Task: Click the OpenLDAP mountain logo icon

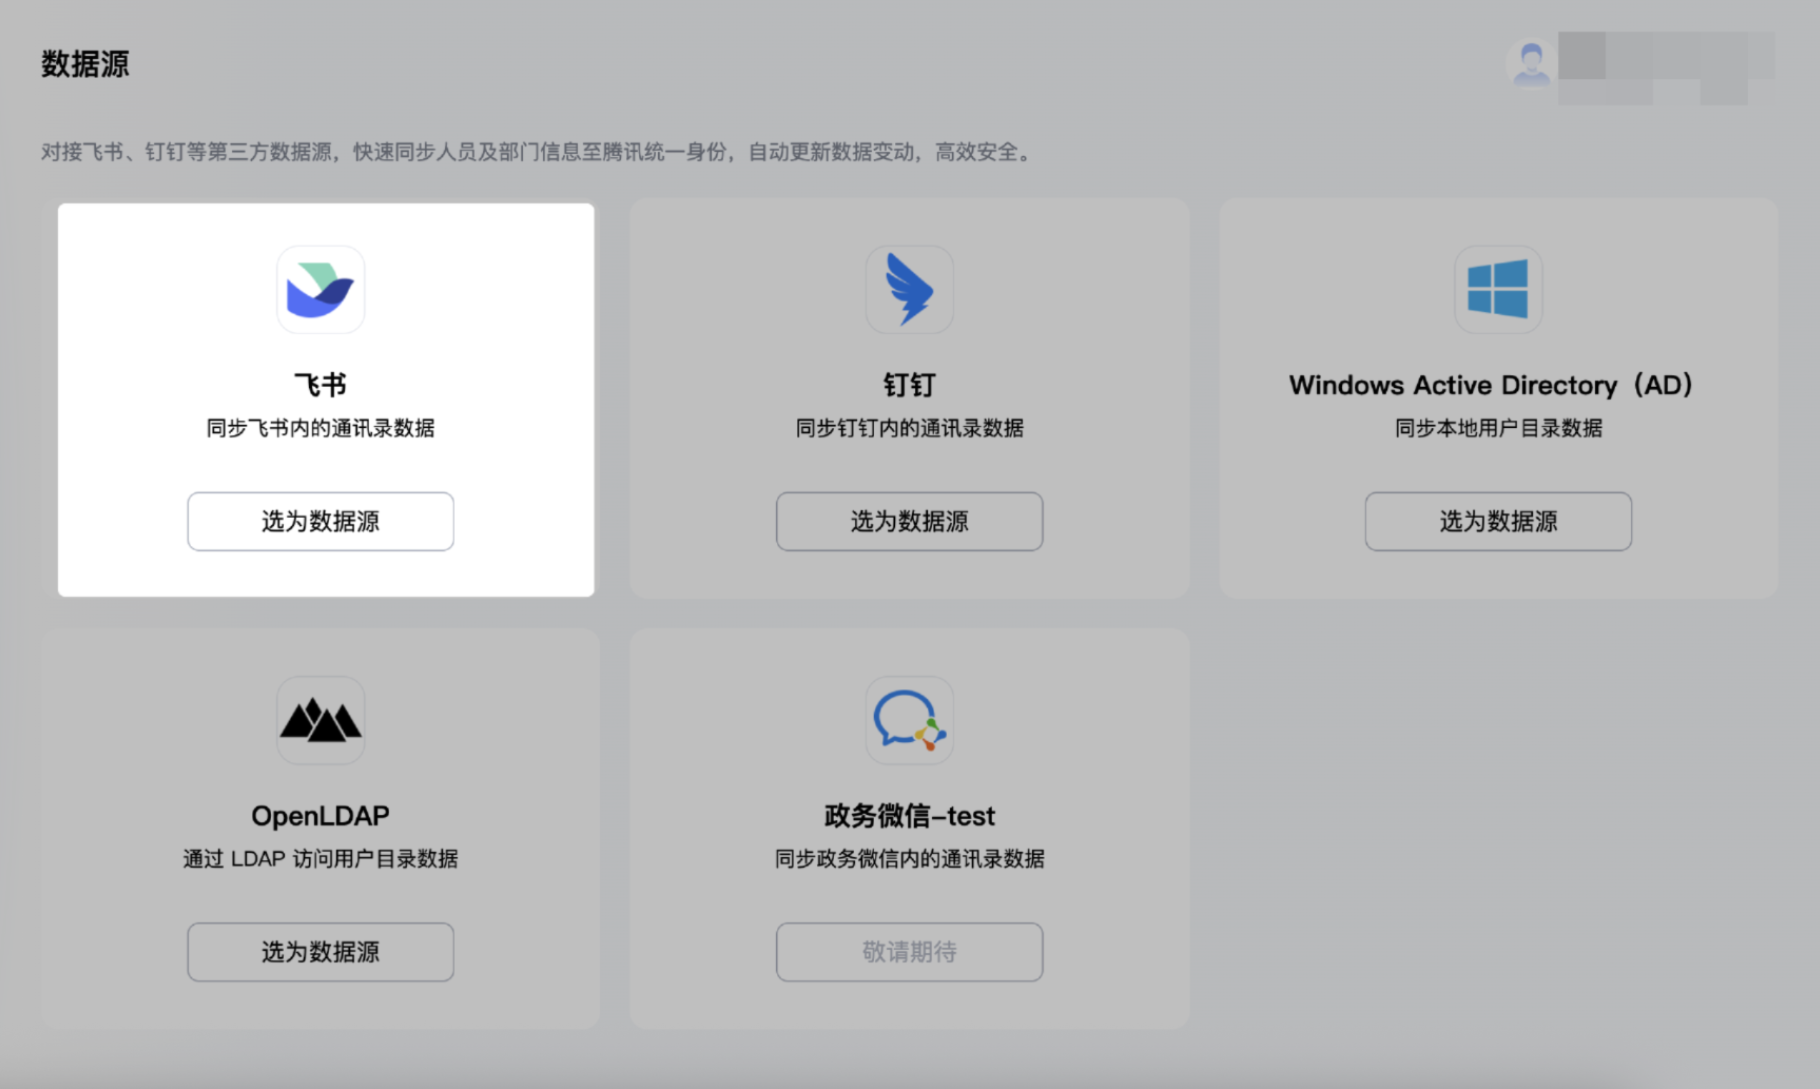Action: (x=320, y=720)
